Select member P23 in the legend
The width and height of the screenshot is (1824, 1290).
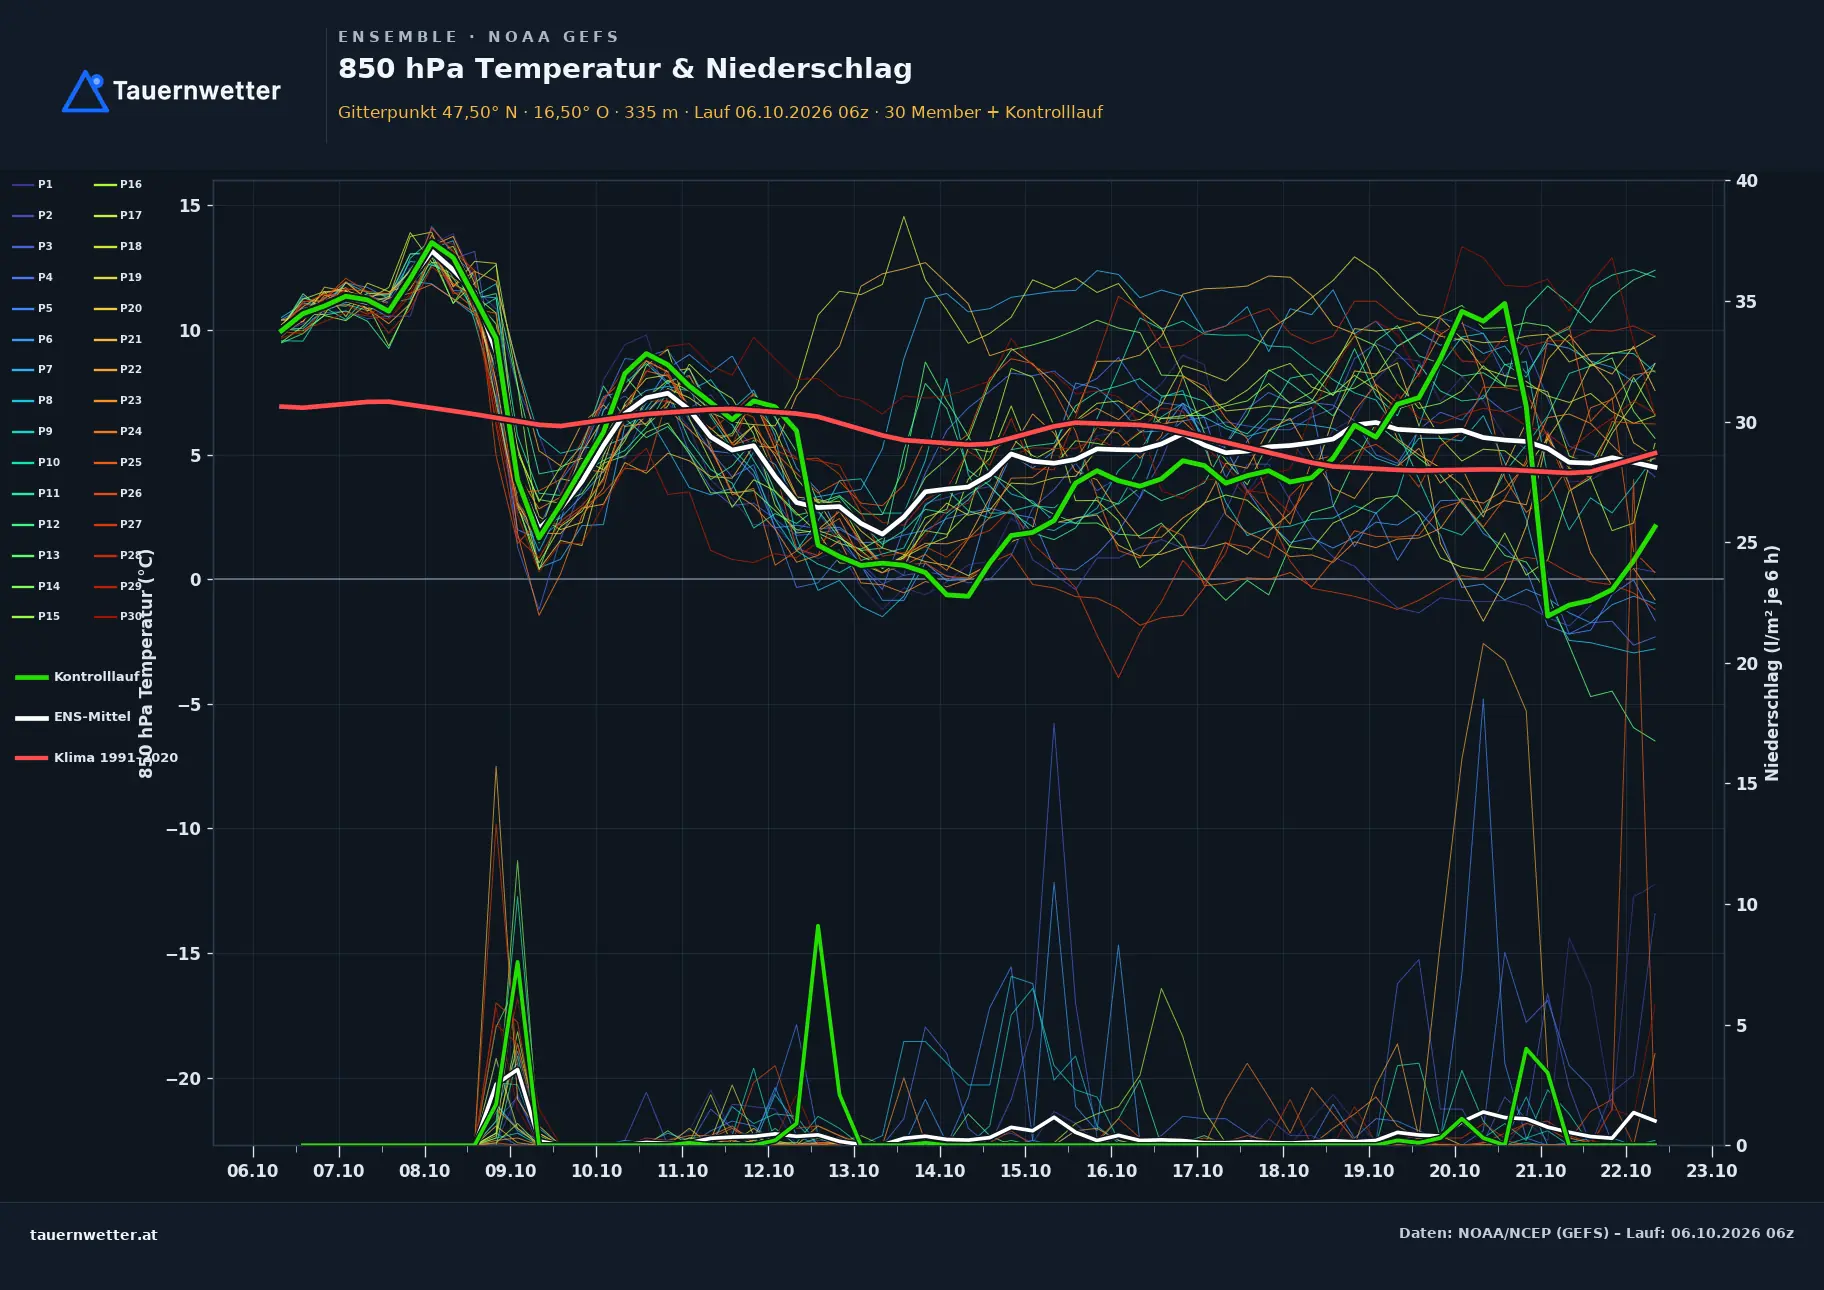[x=118, y=400]
